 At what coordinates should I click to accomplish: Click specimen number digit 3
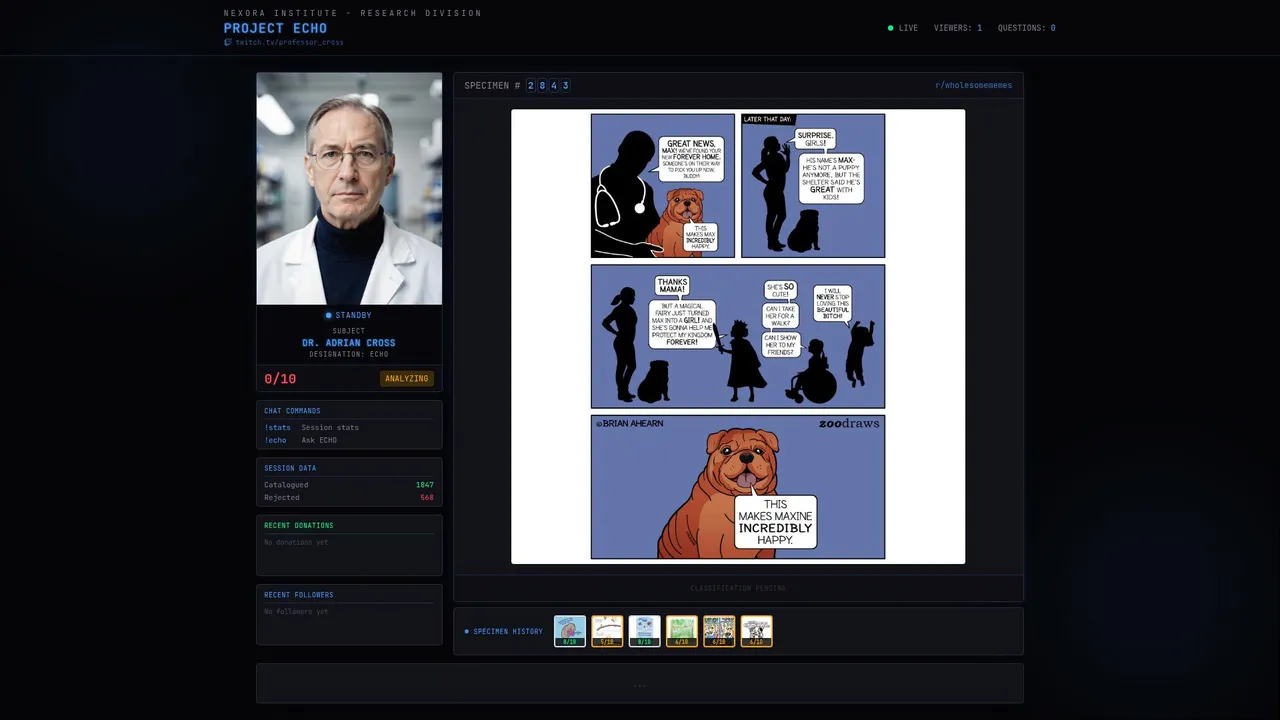pos(566,85)
